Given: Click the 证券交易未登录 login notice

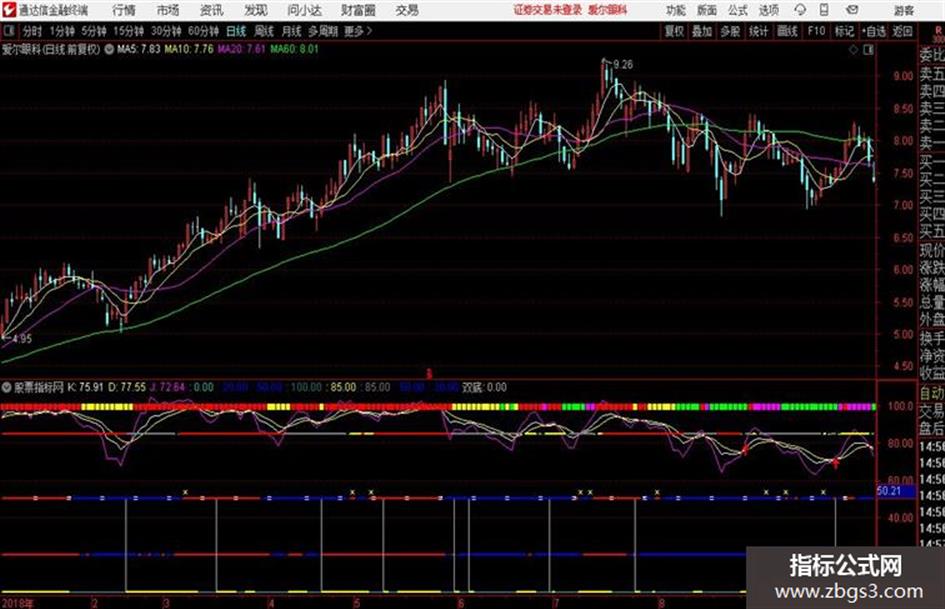Looking at the screenshot, I should (548, 10).
